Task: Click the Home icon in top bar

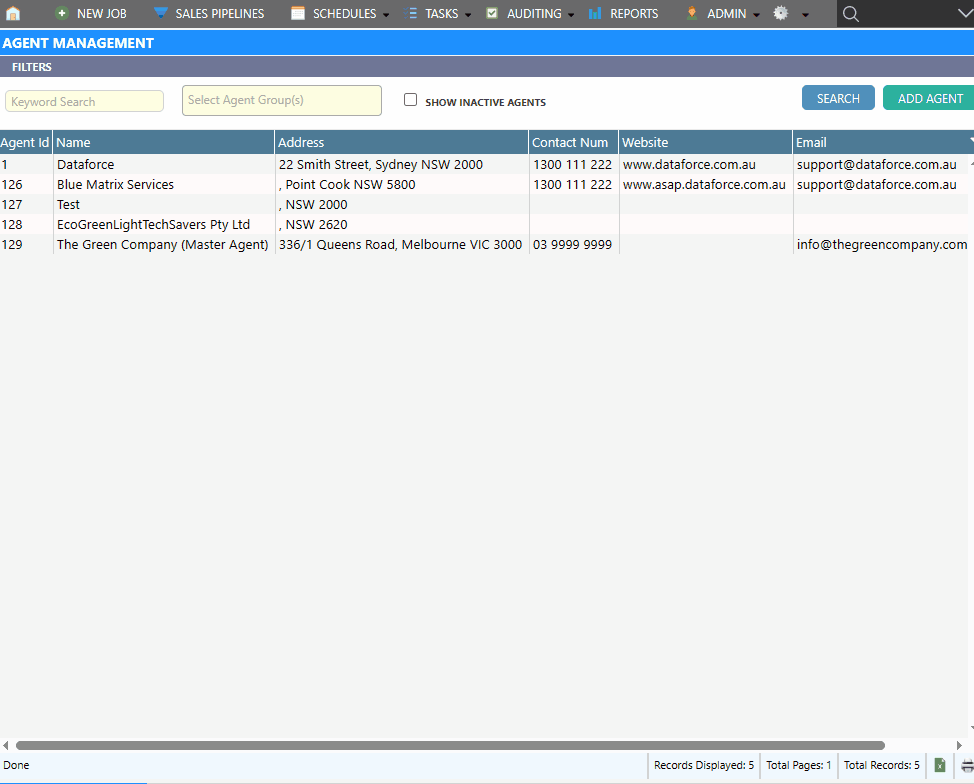Action: 13,14
